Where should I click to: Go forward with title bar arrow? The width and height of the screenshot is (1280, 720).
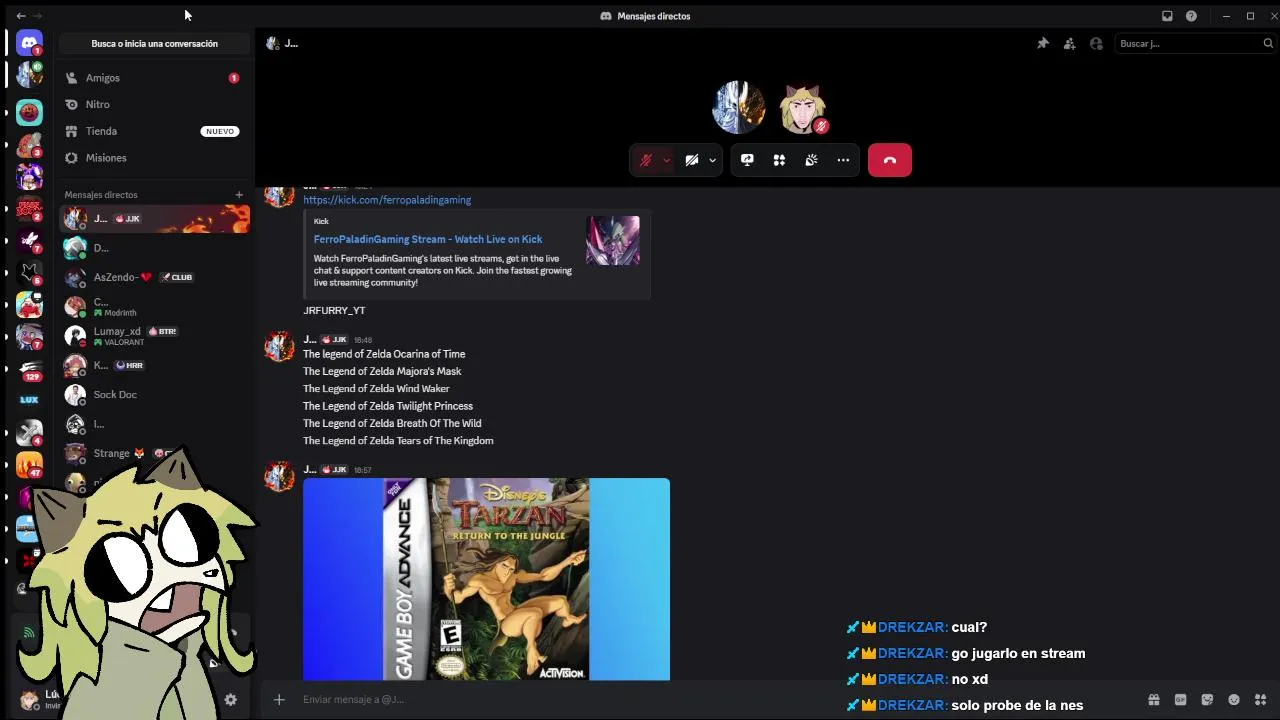(x=37, y=16)
